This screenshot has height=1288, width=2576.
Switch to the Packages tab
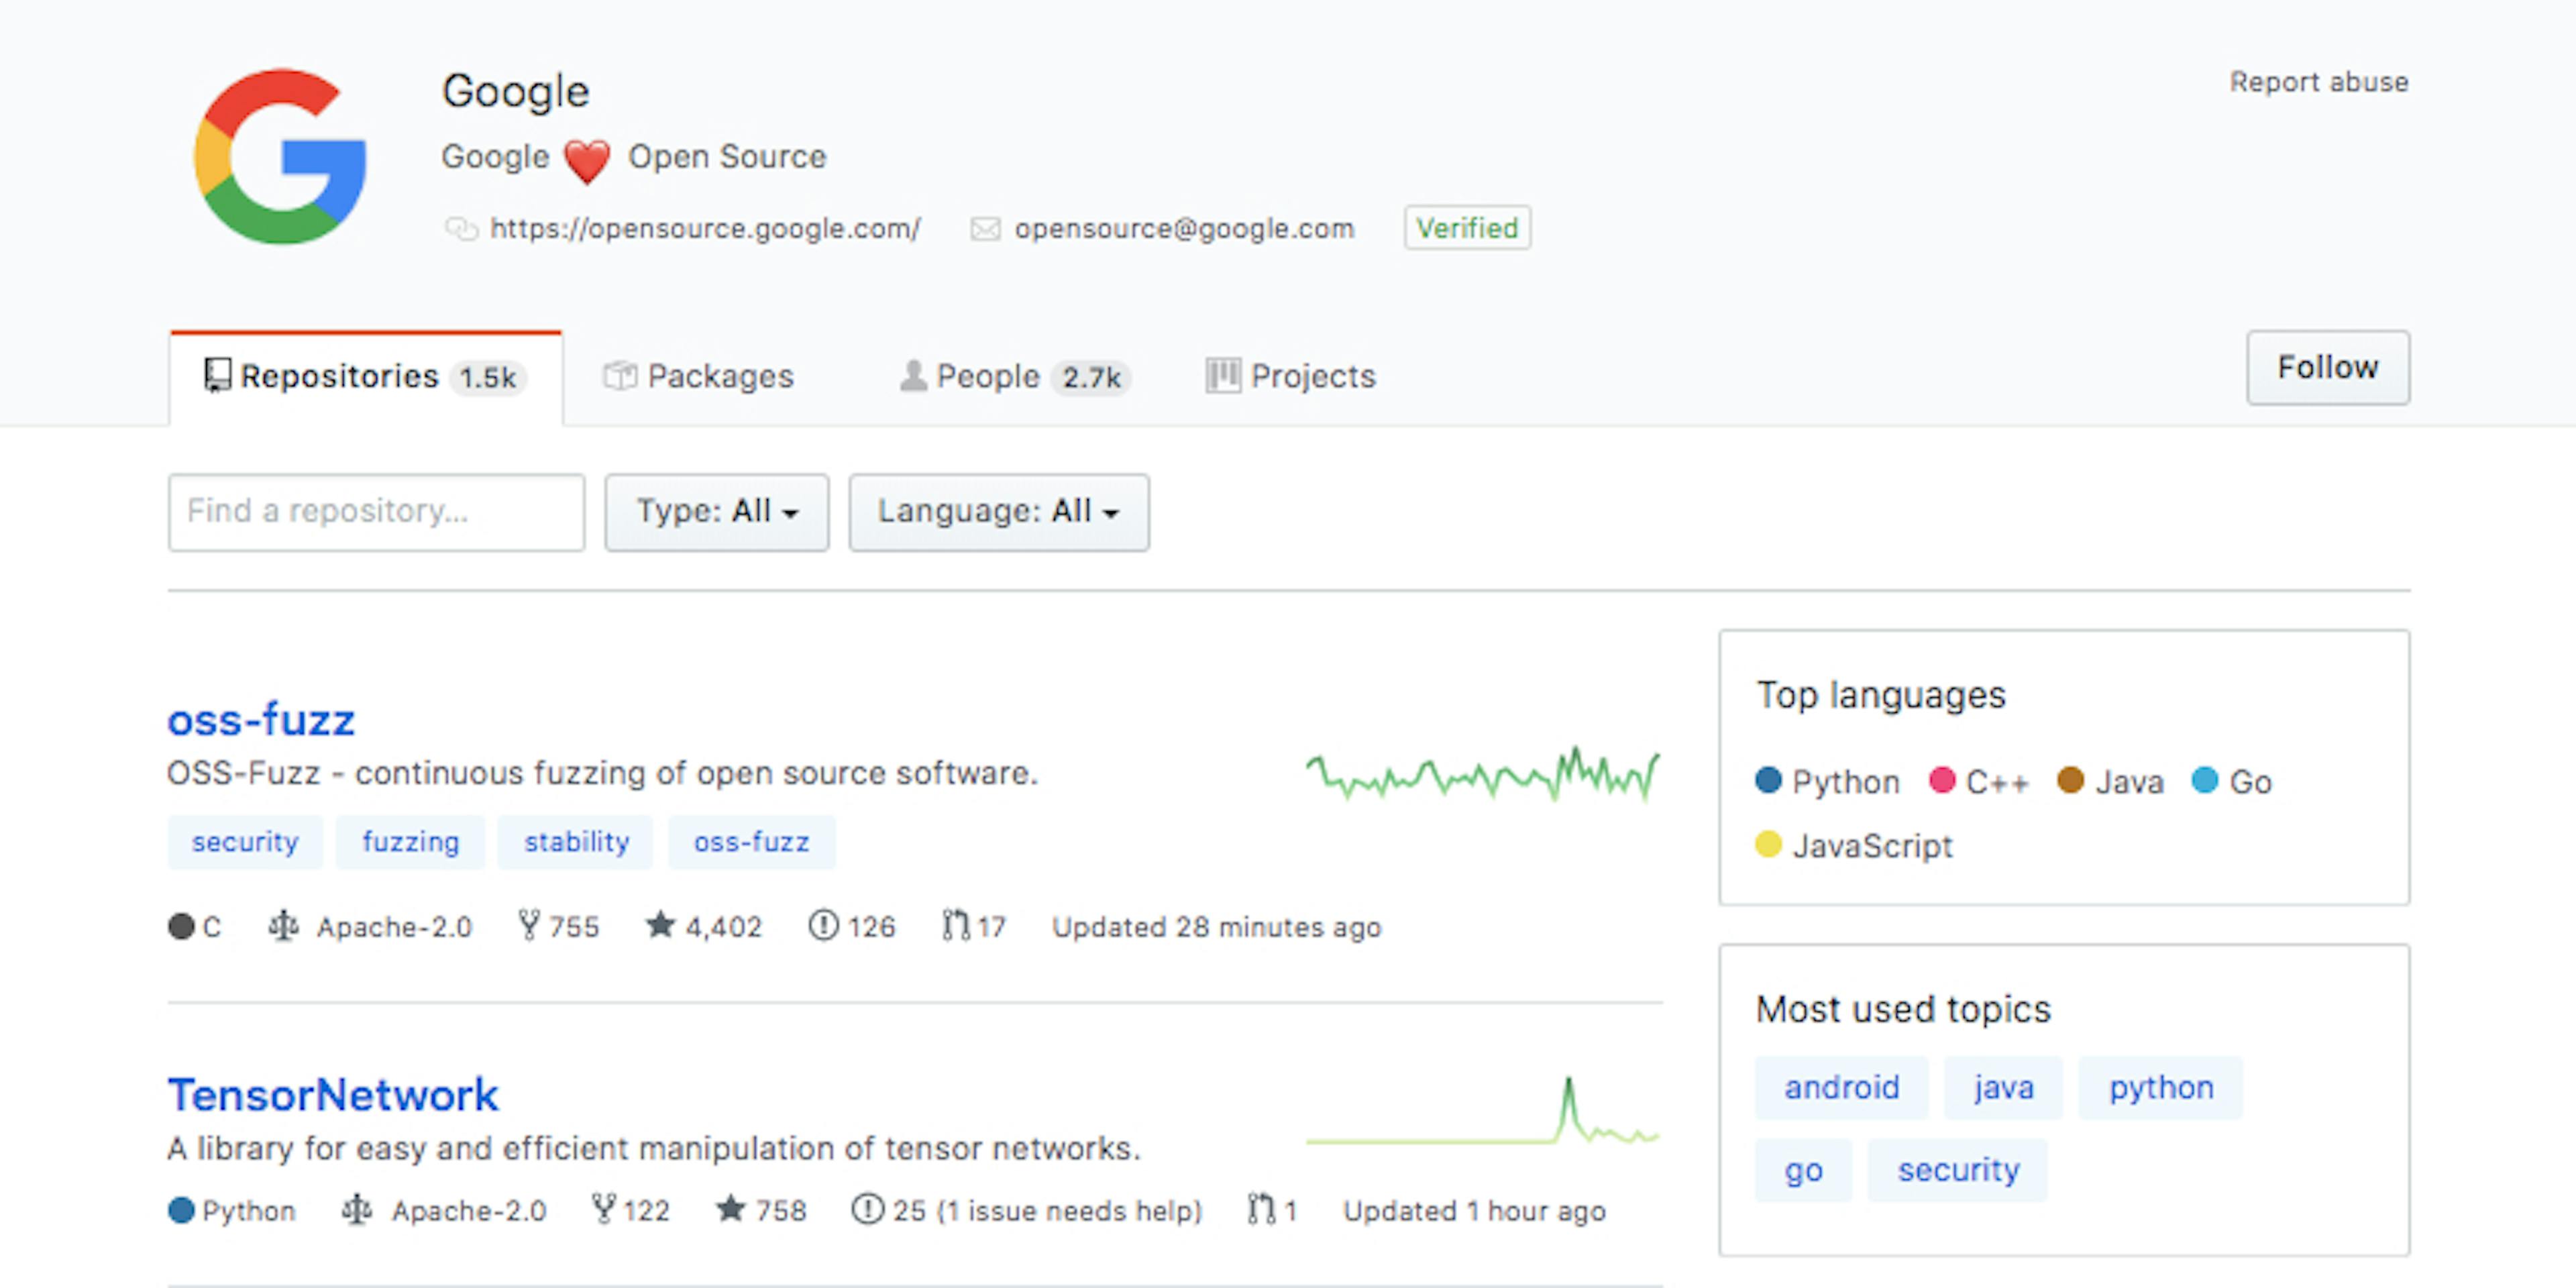[x=698, y=376]
